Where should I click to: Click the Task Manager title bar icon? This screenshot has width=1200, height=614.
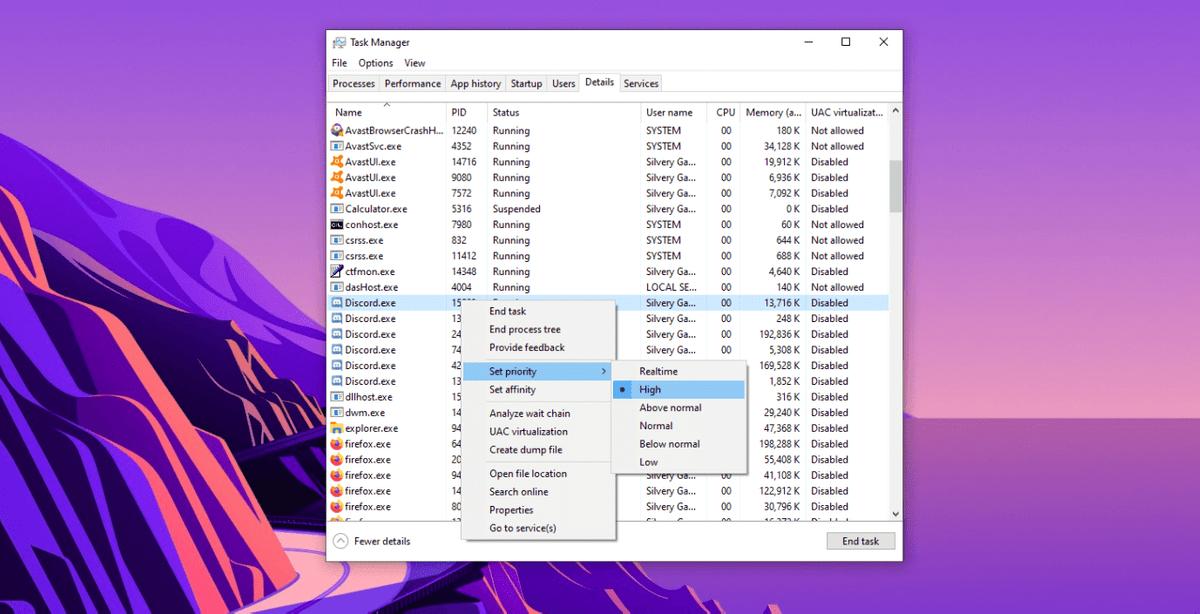pos(338,42)
